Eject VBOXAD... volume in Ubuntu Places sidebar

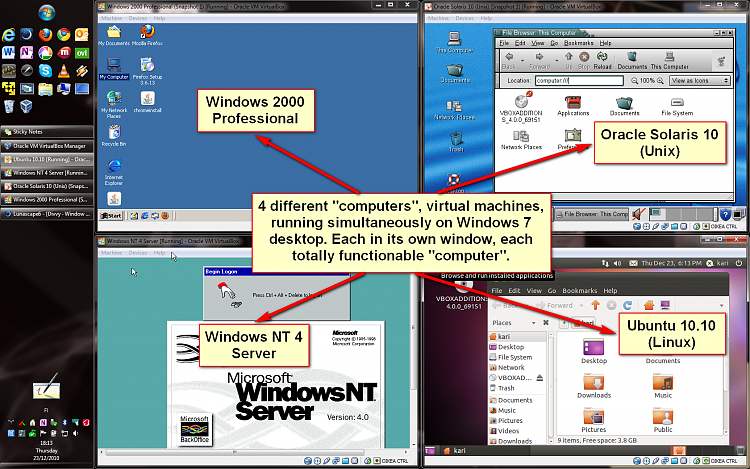pos(540,378)
